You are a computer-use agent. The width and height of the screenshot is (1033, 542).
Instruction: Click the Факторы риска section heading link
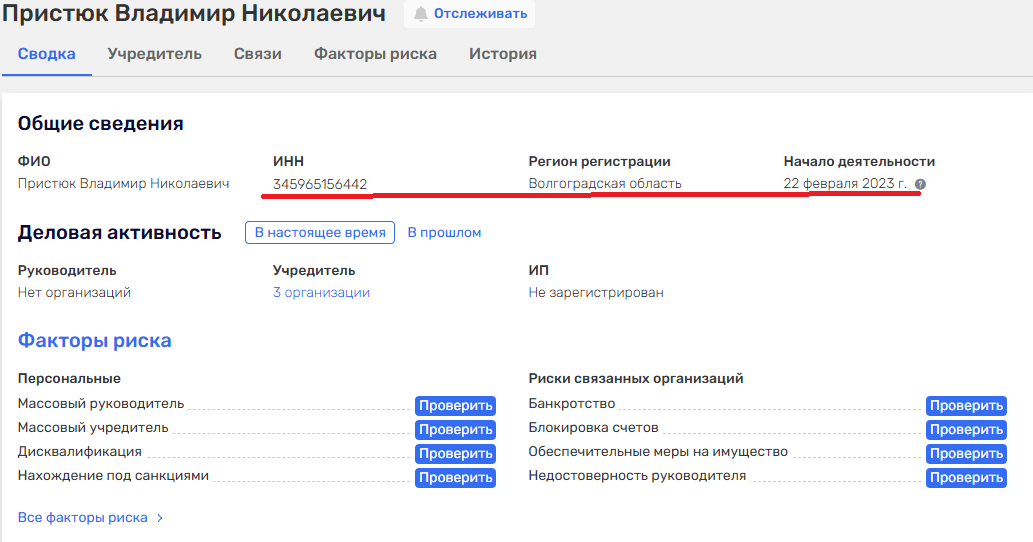pyautogui.click(x=95, y=341)
